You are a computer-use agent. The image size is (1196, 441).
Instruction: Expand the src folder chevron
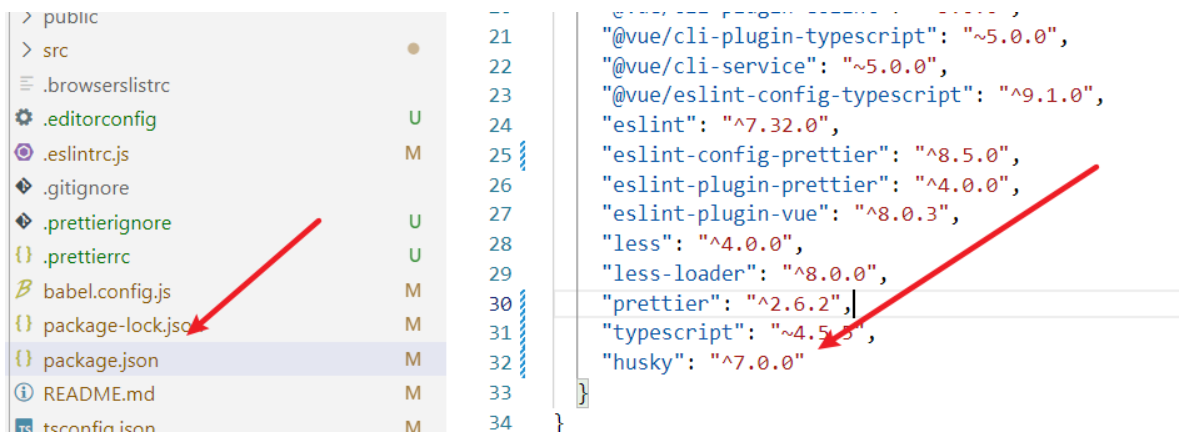point(27,50)
